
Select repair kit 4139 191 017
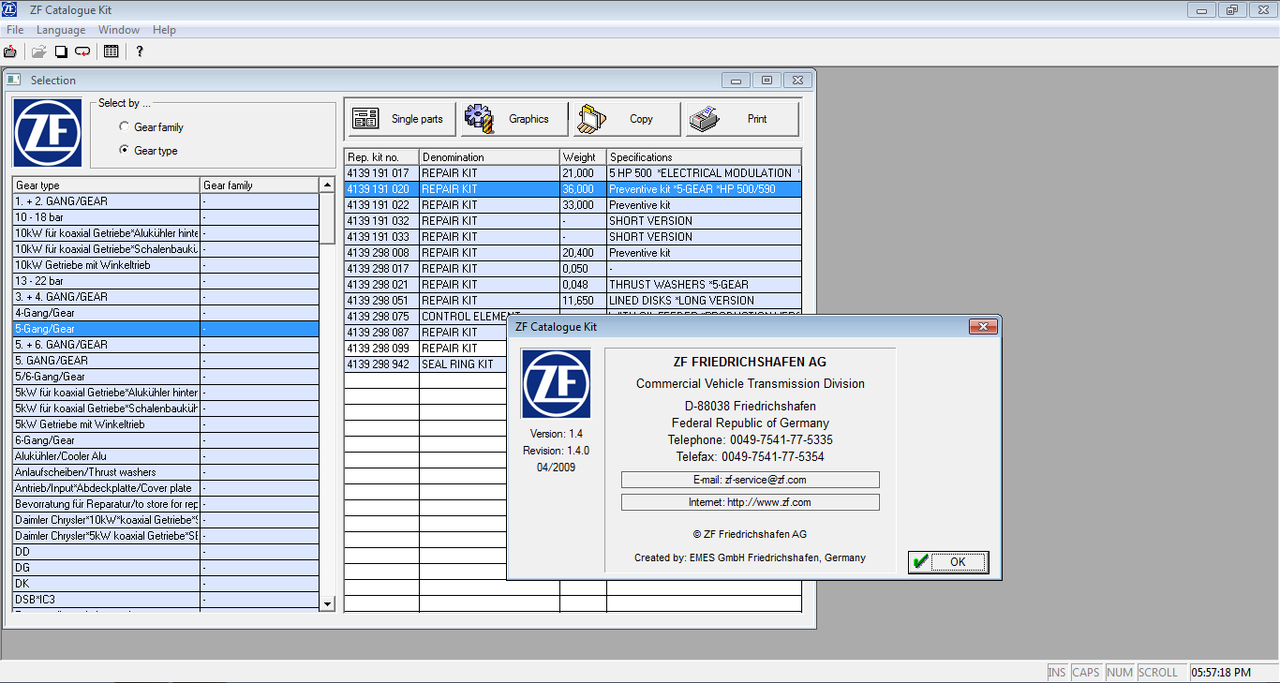click(x=573, y=173)
